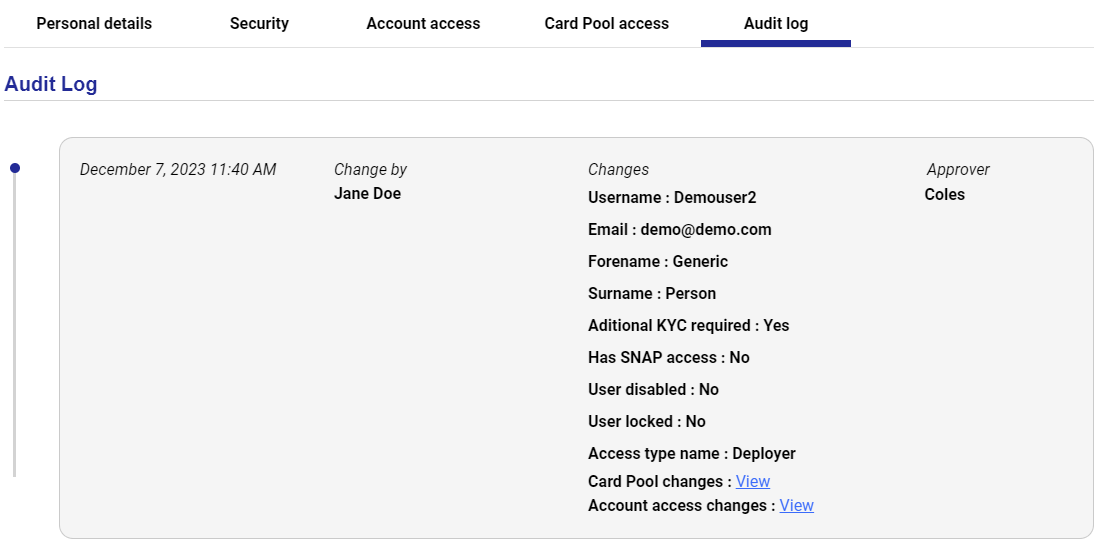Click the Changes column label
This screenshot has height=557, width=1110.
tap(618, 170)
